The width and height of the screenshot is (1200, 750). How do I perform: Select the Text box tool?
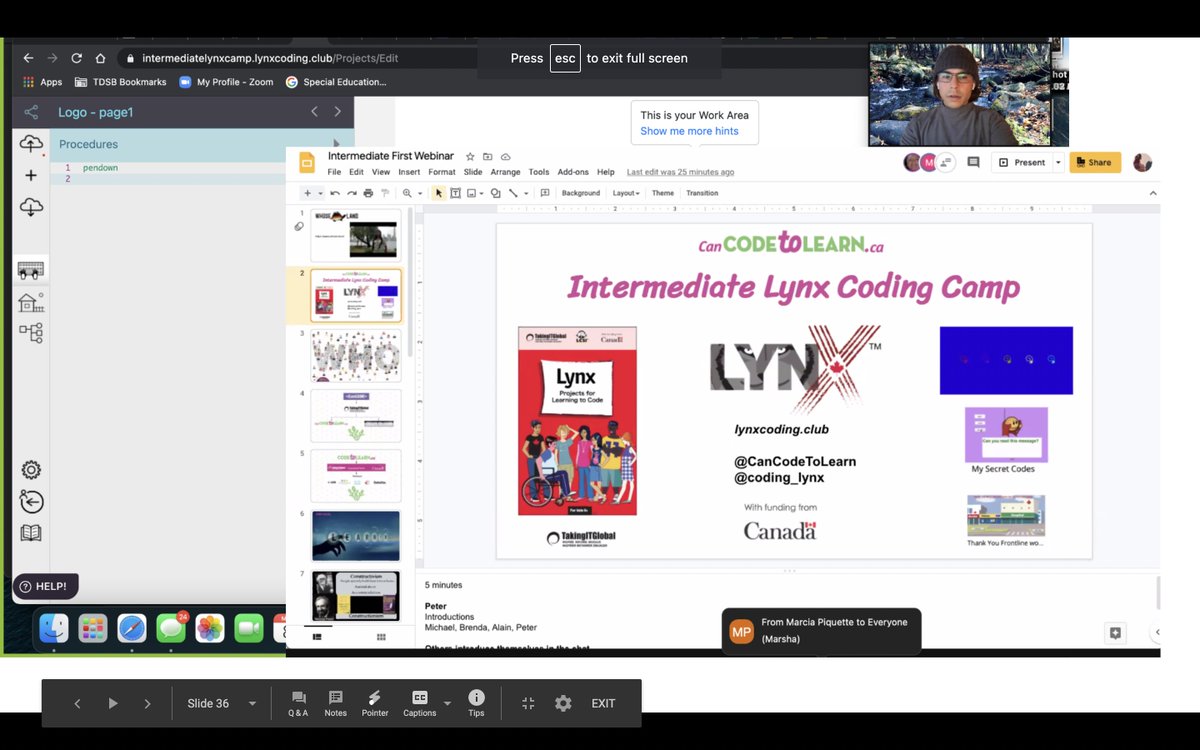point(455,193)
